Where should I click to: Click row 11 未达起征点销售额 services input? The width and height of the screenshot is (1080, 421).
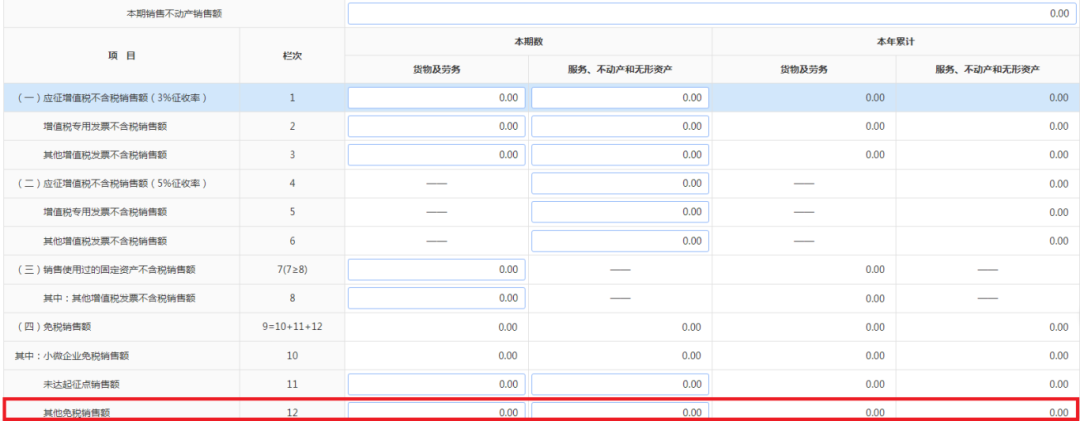(620, 384)
